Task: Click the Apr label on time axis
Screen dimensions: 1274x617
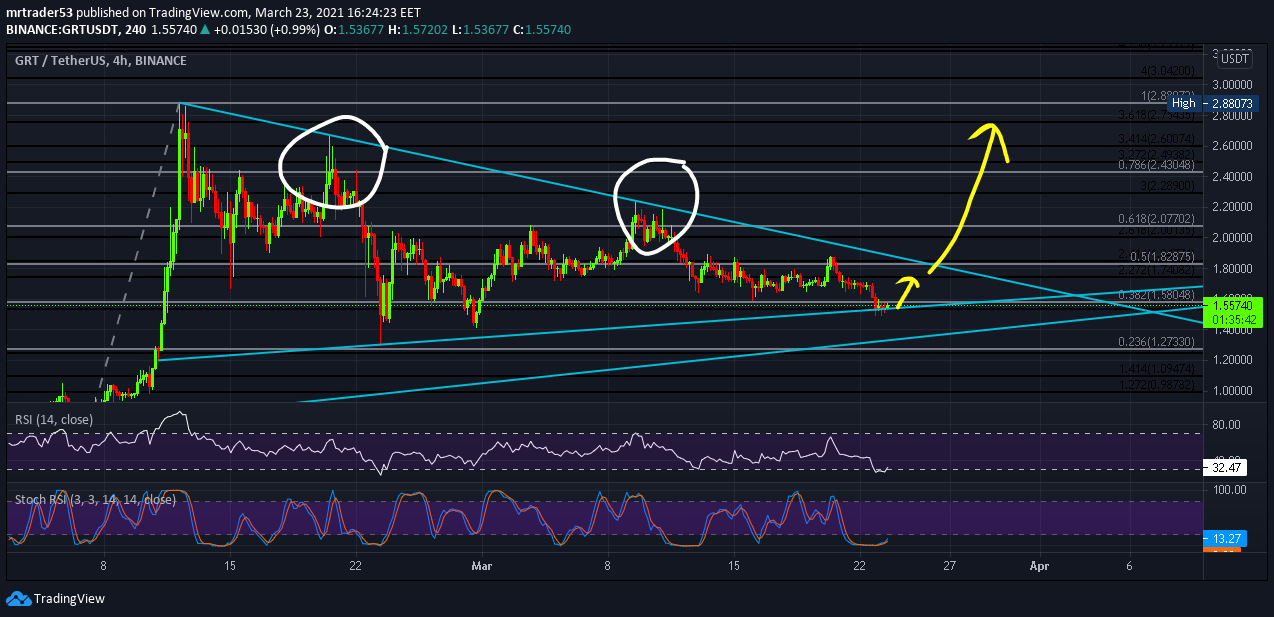Action: click(1040, 565)
